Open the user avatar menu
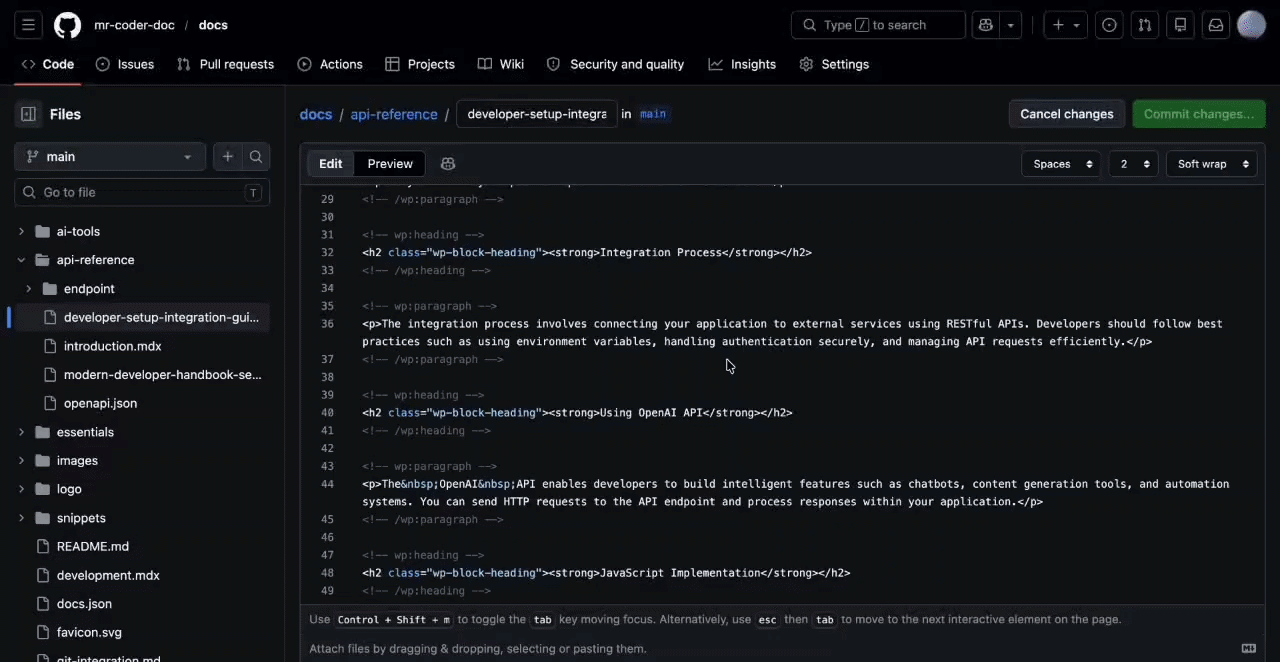The image size is (1280, 662). [x=1252, y=25]
